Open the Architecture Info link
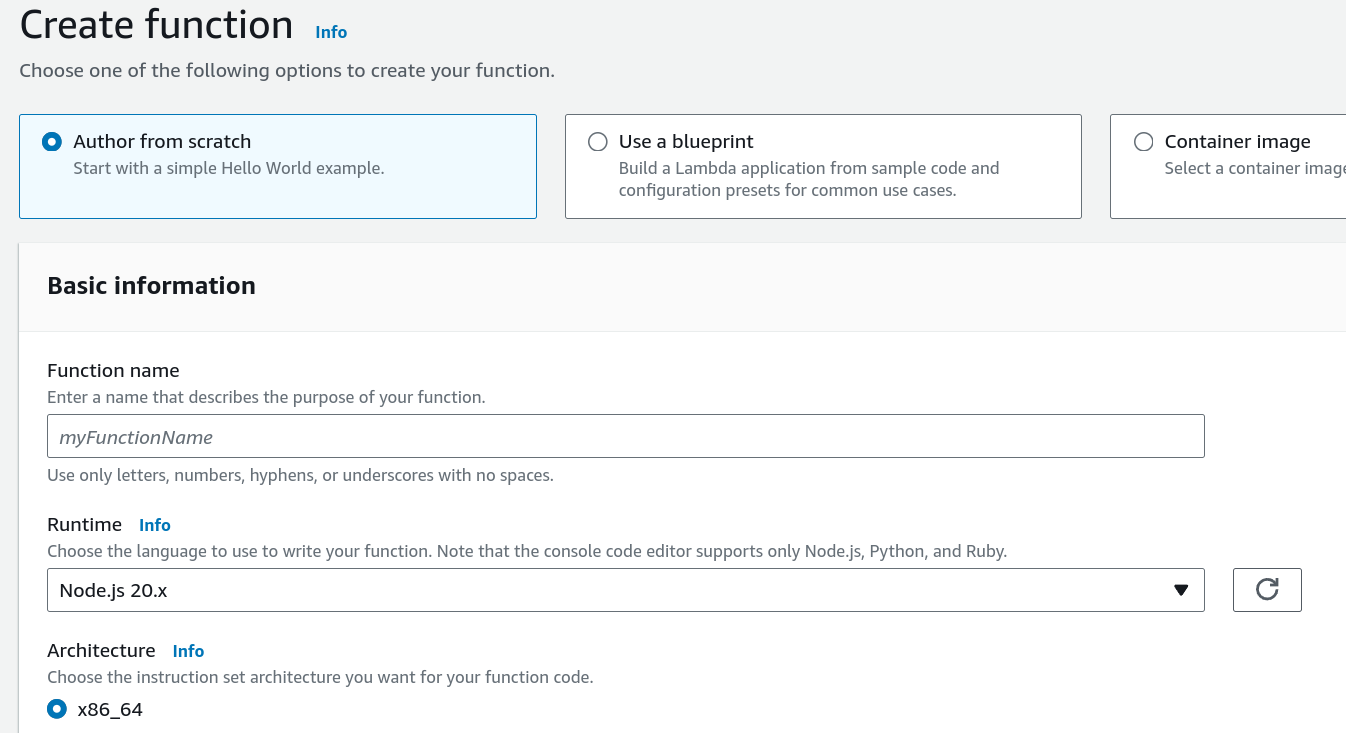 coord(188,651)
